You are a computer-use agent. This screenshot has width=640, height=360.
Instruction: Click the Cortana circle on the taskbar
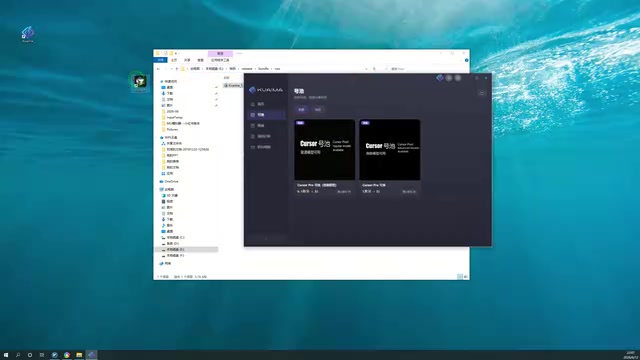[x=30, y=355]
